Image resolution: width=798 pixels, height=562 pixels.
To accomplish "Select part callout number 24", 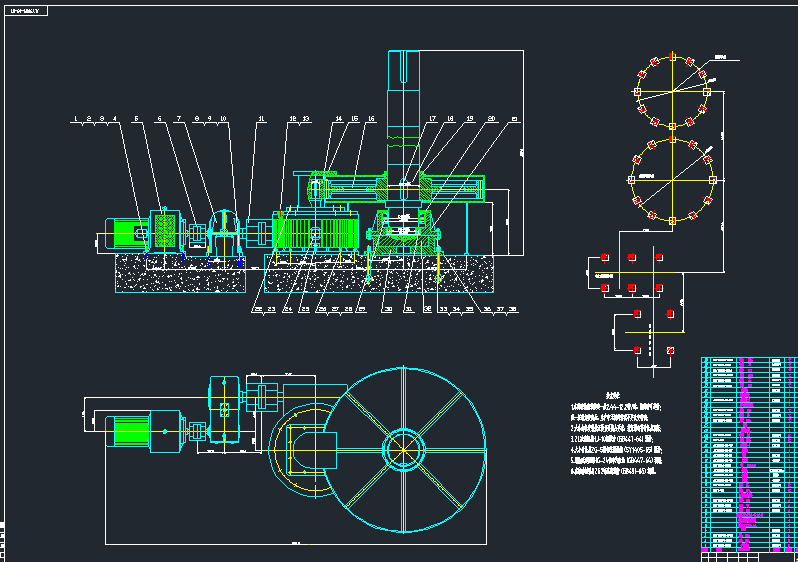I will tap(288, 309).
